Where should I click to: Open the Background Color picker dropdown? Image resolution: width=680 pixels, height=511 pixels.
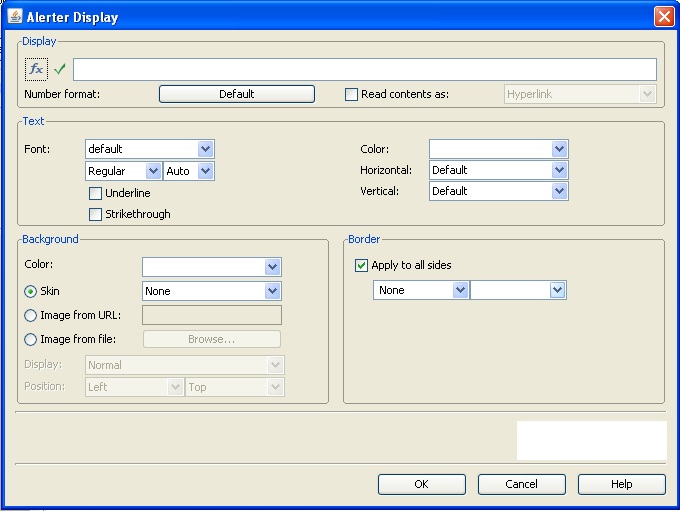coord(212,267)
